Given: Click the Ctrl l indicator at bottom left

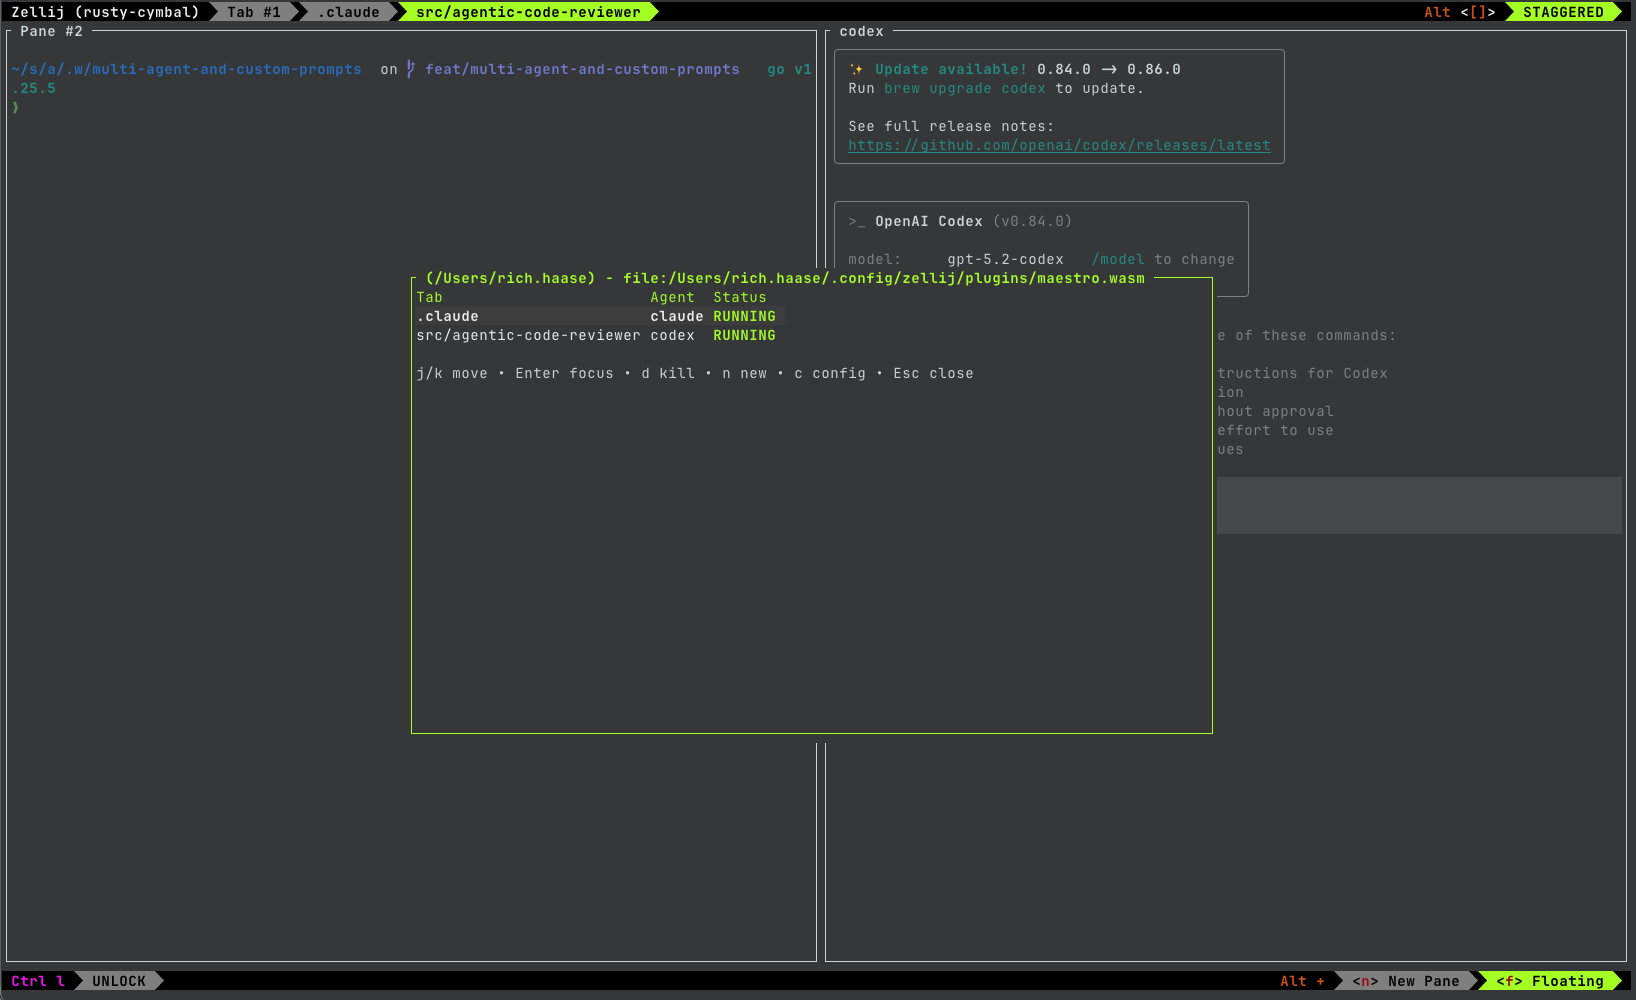Looking at the screenshot, I should [x=38, y=981].
